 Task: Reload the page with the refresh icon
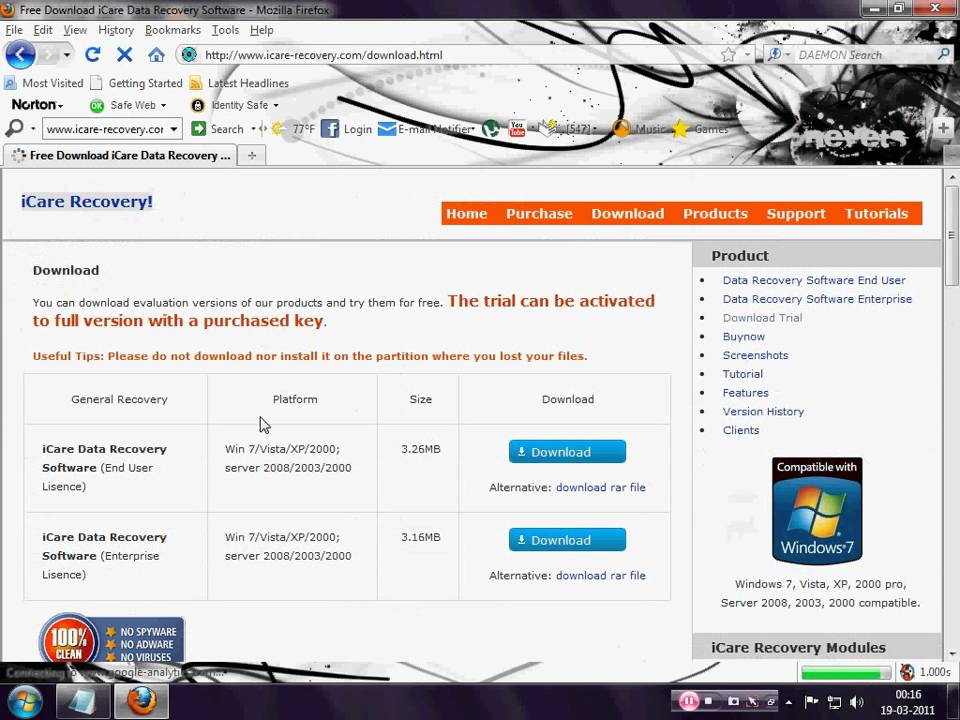[92, 54]
